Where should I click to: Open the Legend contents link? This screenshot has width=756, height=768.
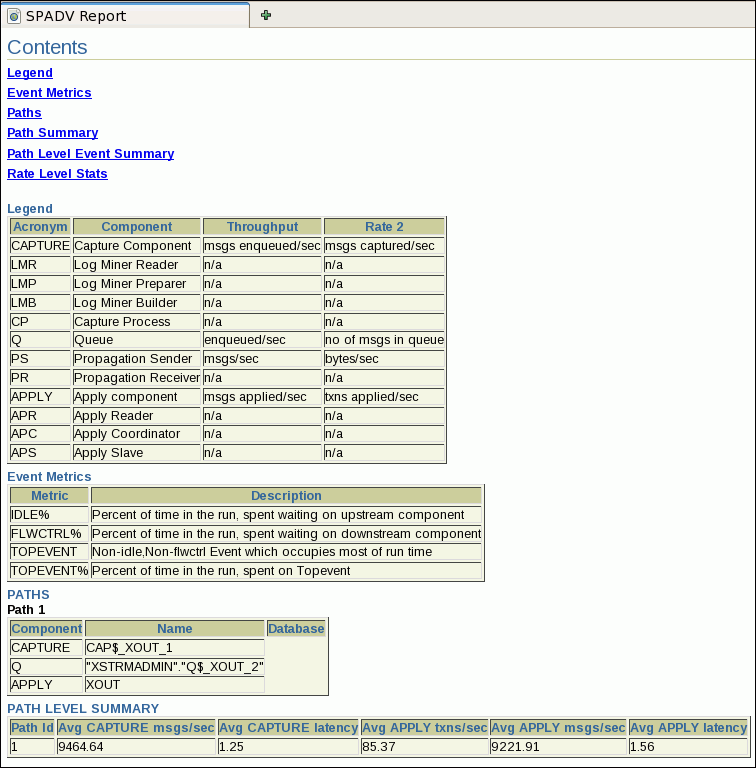click(30, 73)
